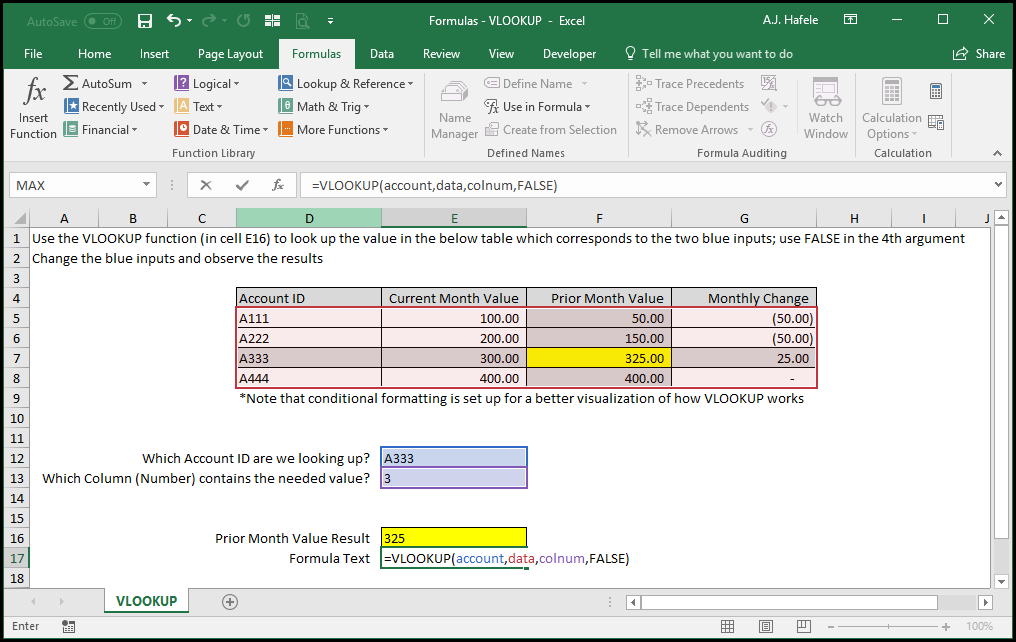Cancel the formula entry with the X
Image resolution: width=1016 pixels, height=642 pixels.
pyautogui.click(x=205, y=185)
